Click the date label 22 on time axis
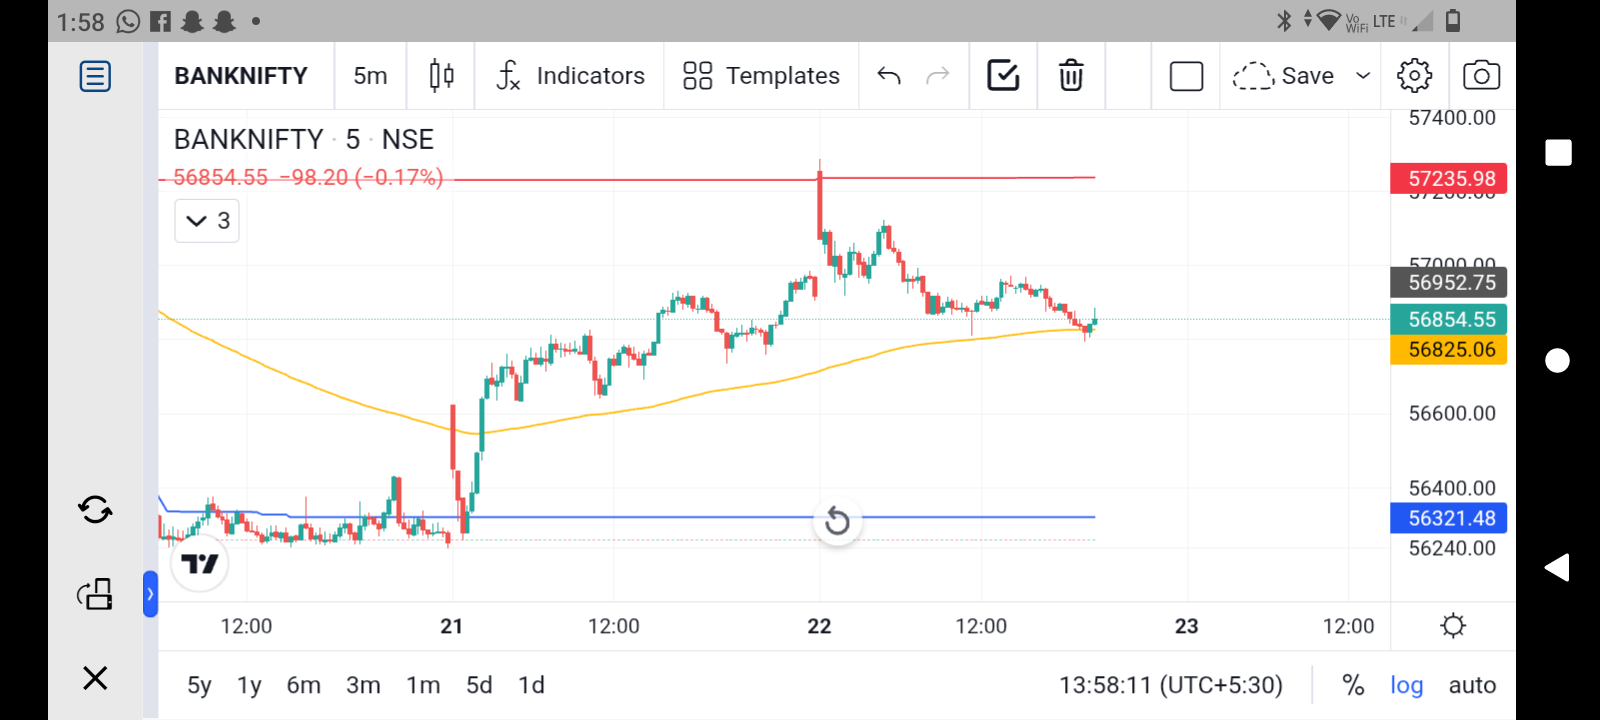1600x720 pixels. 819,626
